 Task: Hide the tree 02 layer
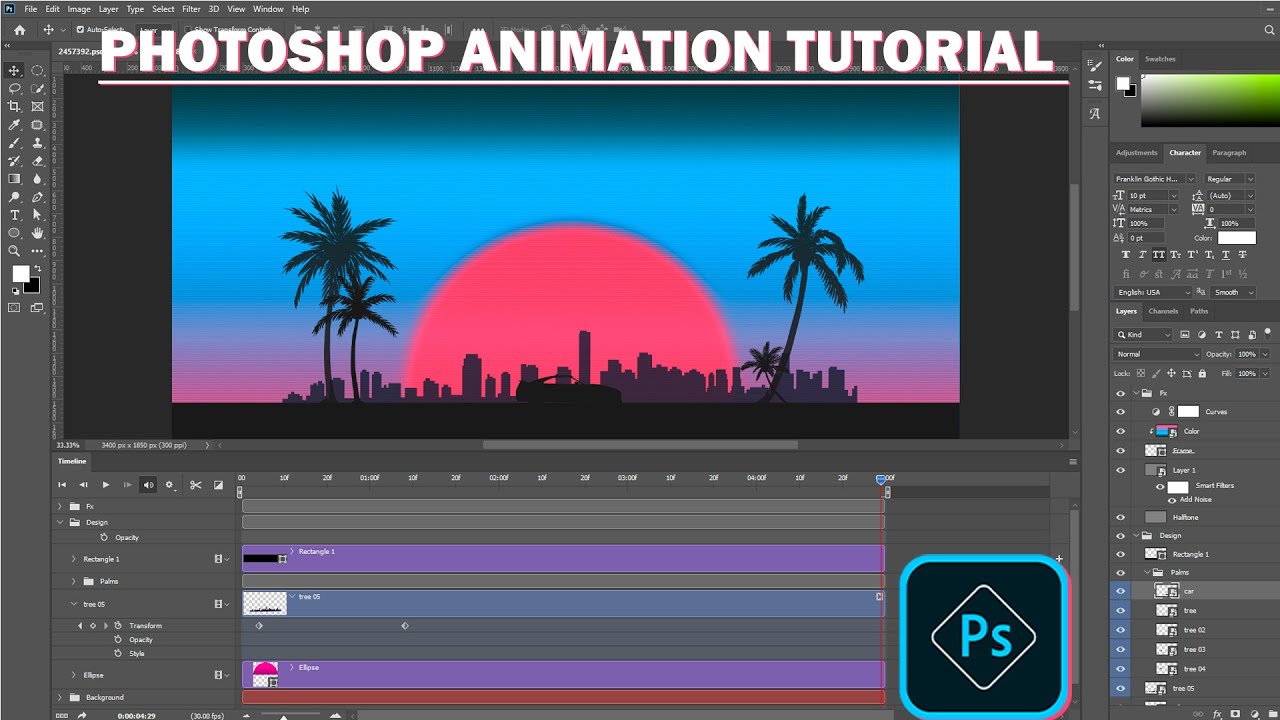(1120, 631)
